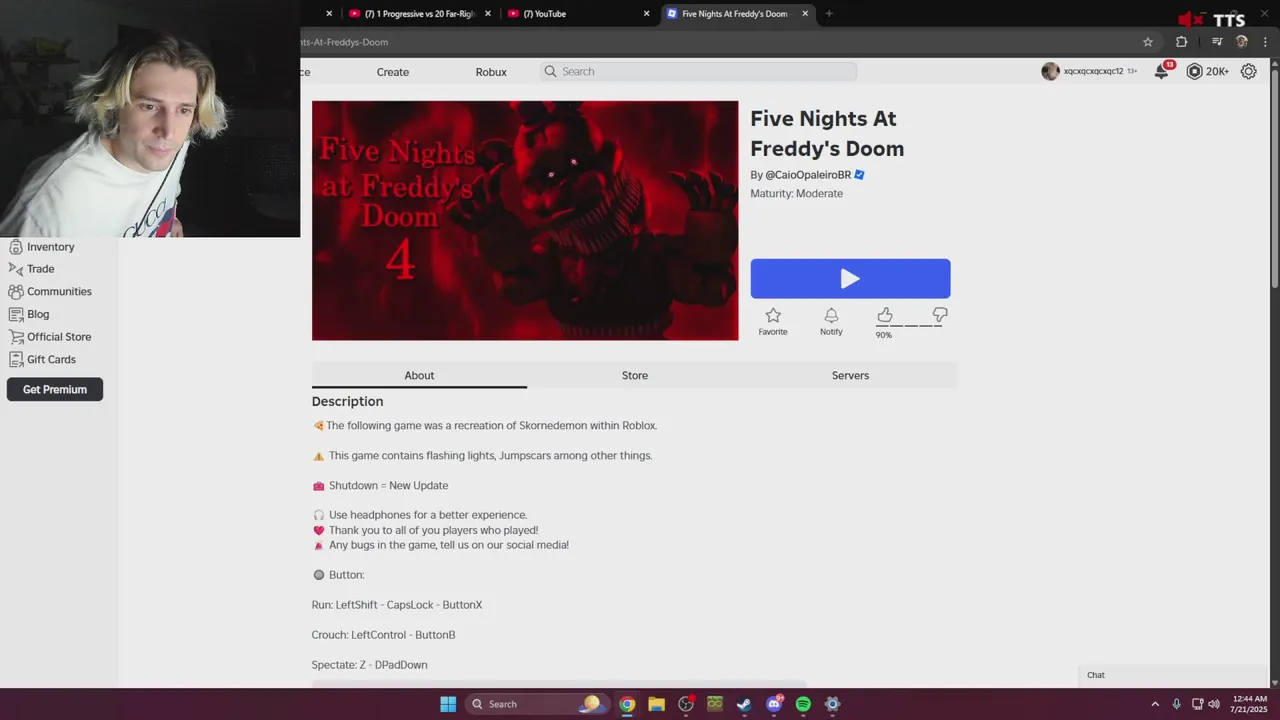Viewport: 1280px width, 720px height.
Task: Show hidden system tray icons
Action: coord(1155,704)
